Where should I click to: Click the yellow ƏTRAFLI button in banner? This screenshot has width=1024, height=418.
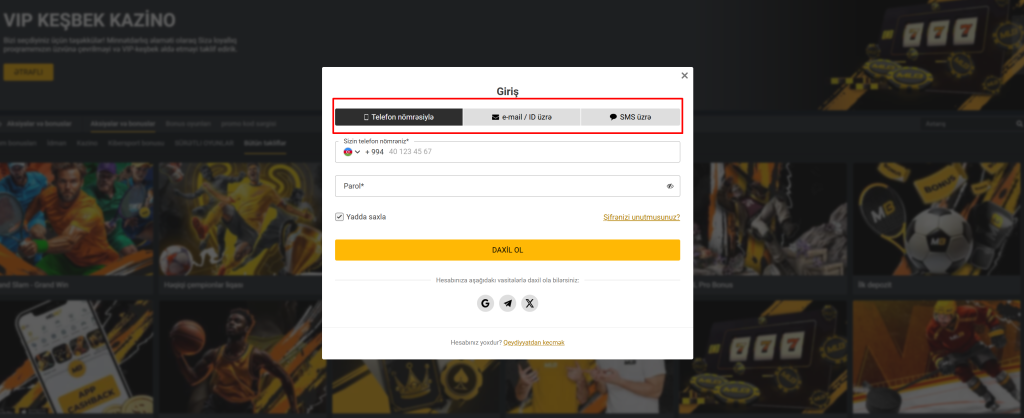[x=28, y=72]
